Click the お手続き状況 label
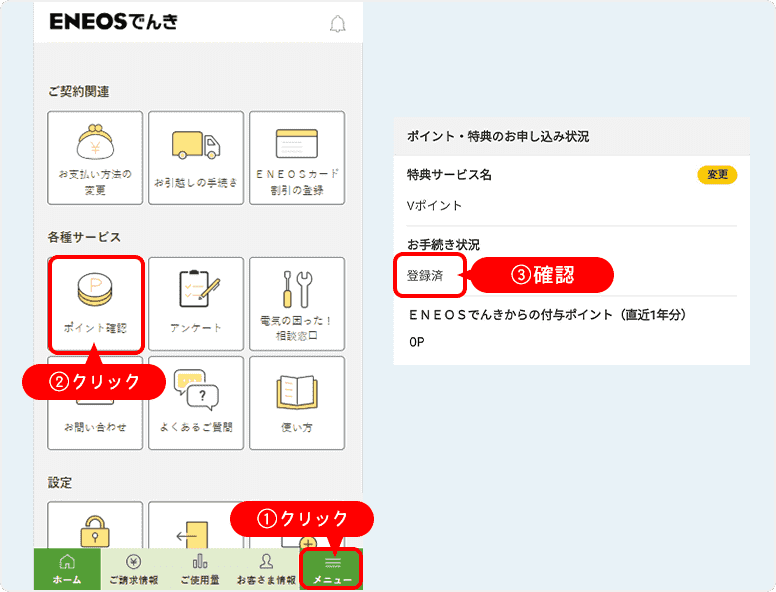Viewport: 776px width, 592px height. coord(443,245)
